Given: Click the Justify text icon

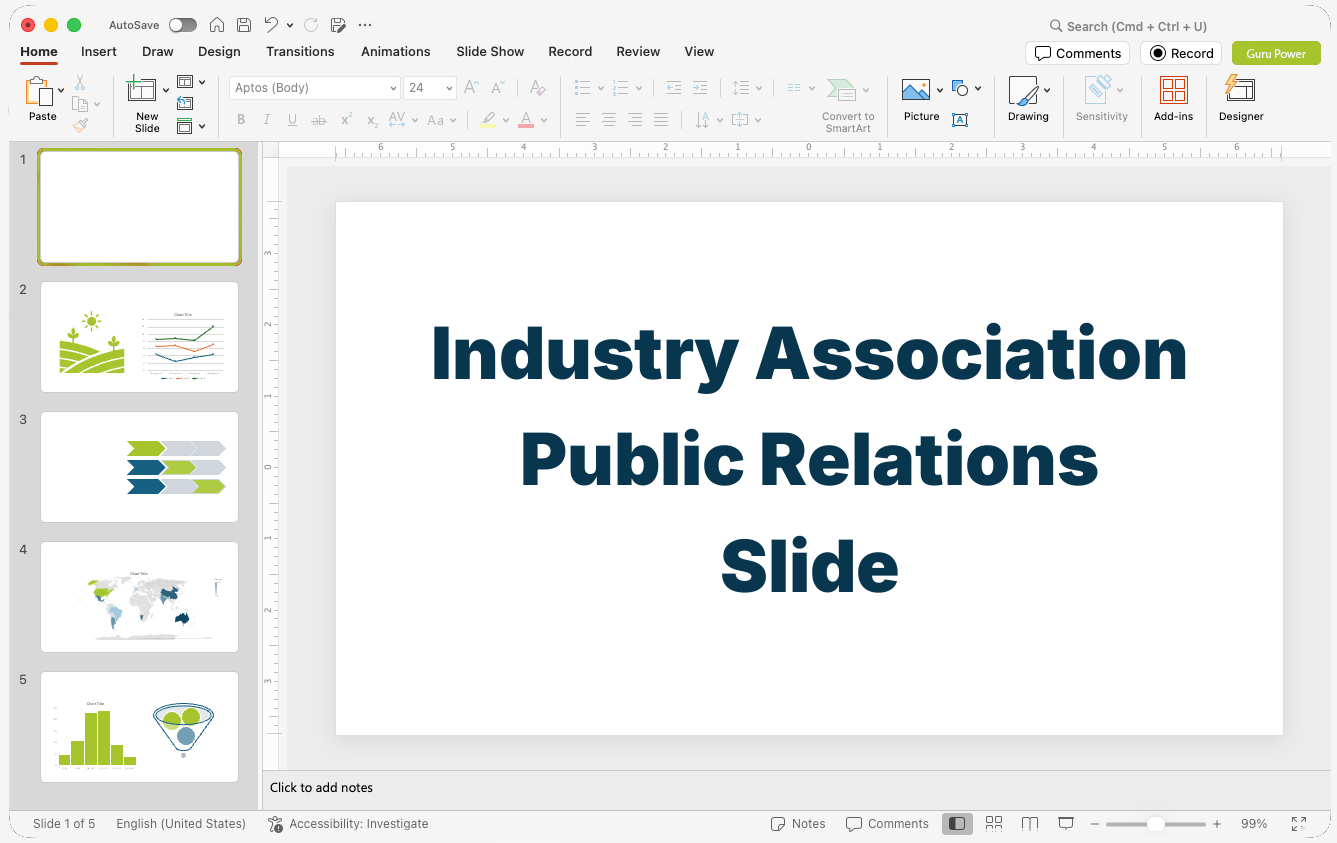Looking at the screenshot, I should click(x=661, y=120).
